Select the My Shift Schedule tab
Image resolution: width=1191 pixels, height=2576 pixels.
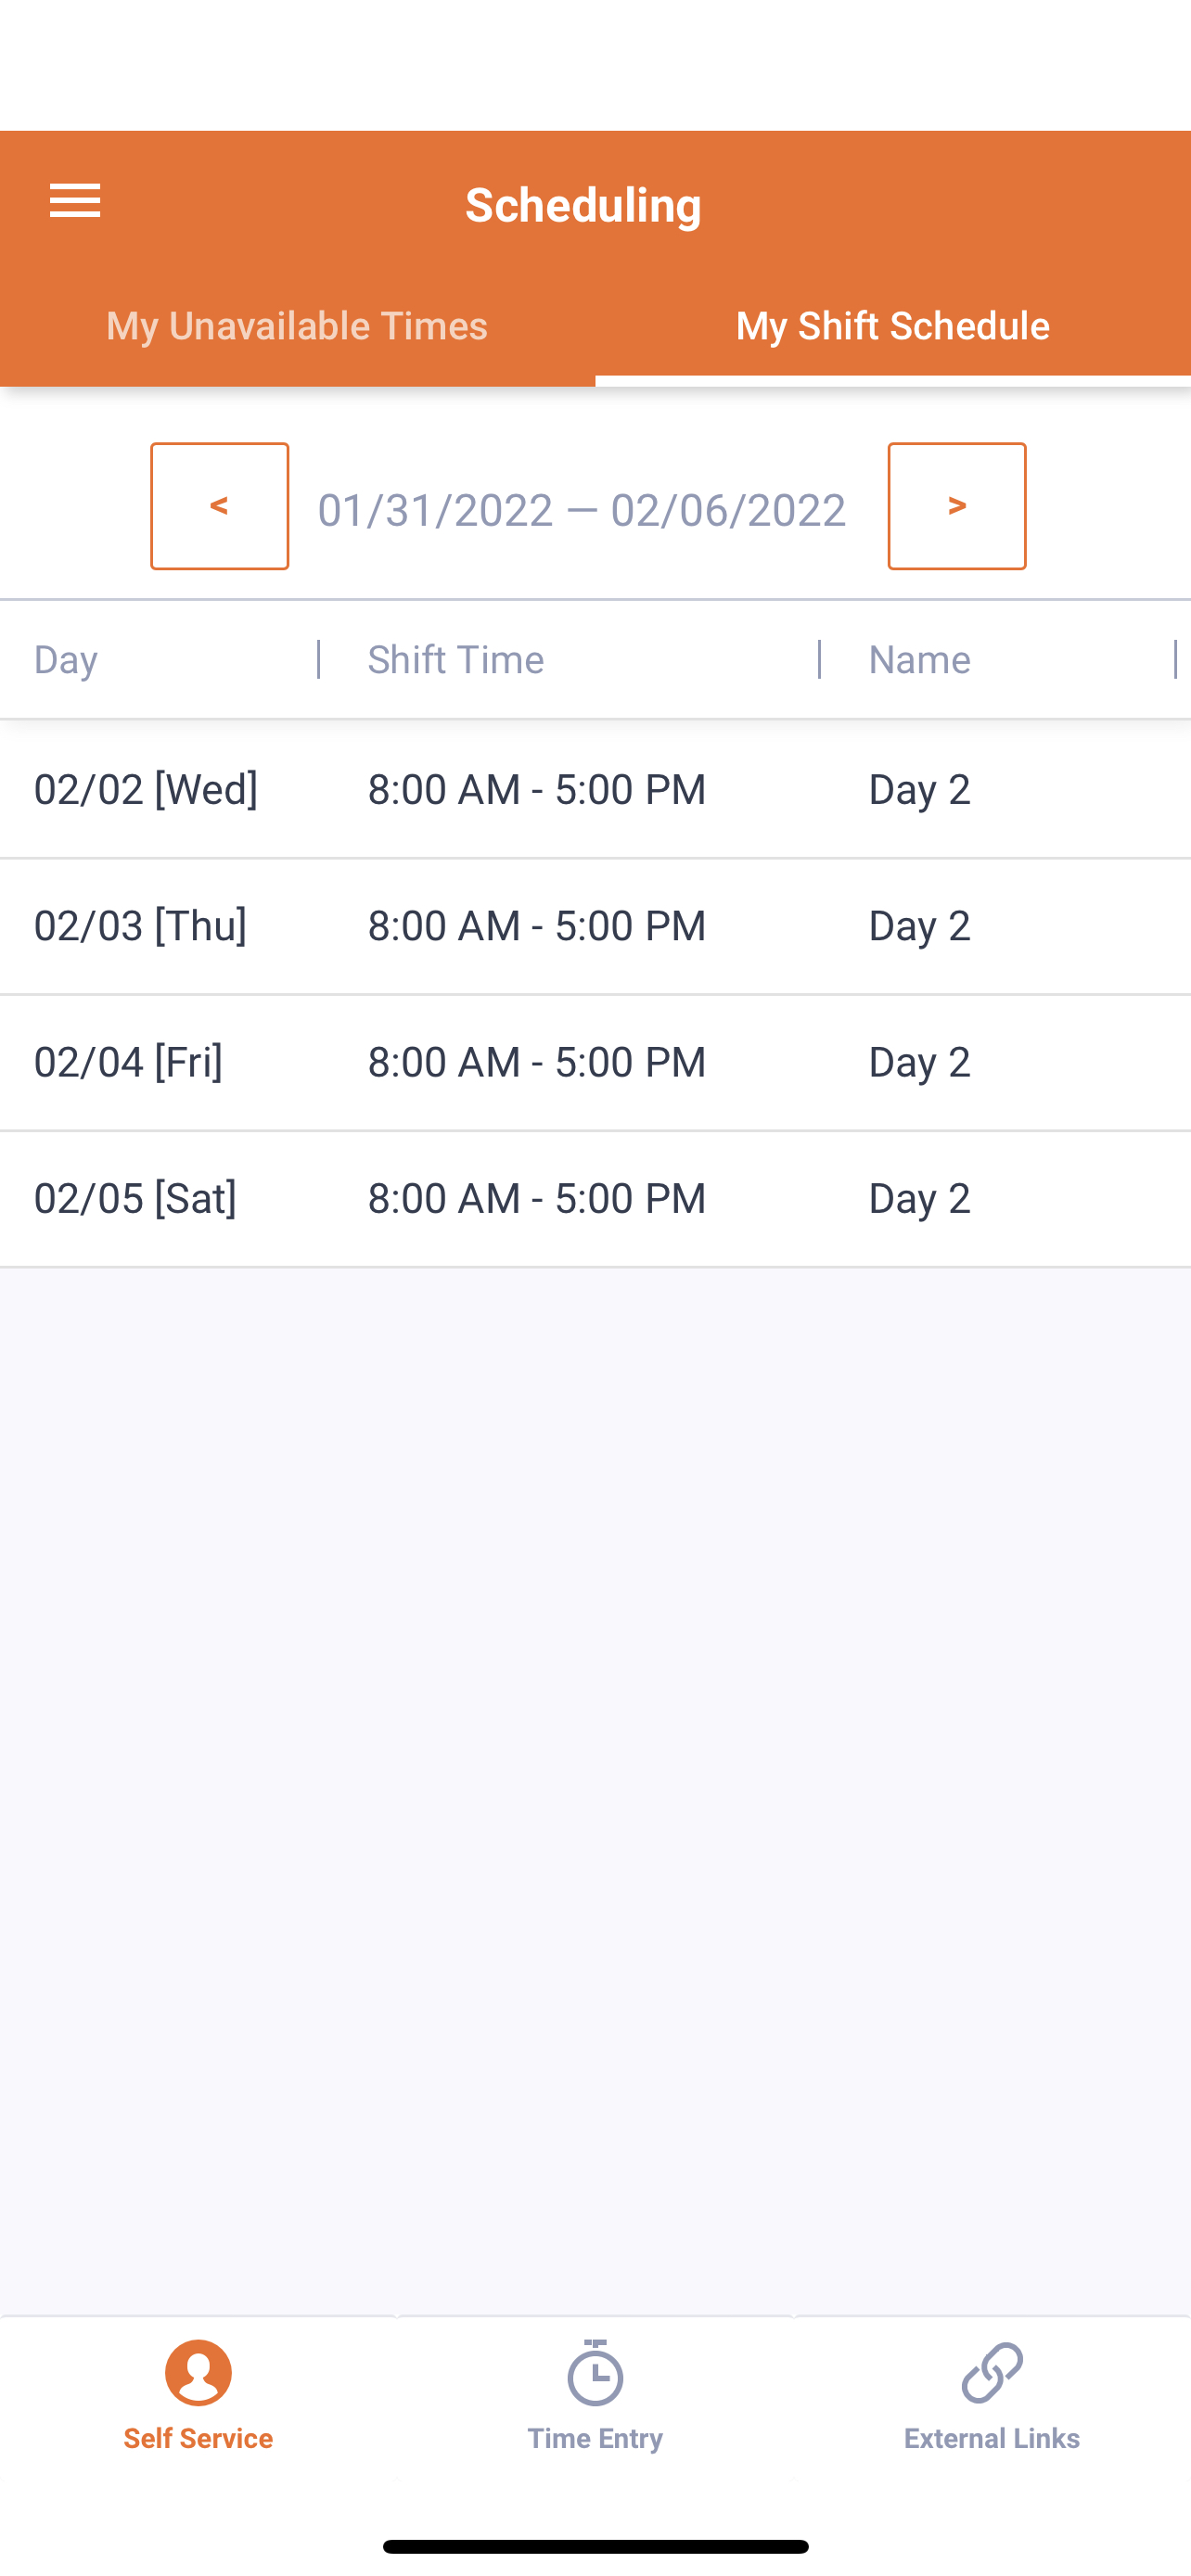(x=892, y=326)
